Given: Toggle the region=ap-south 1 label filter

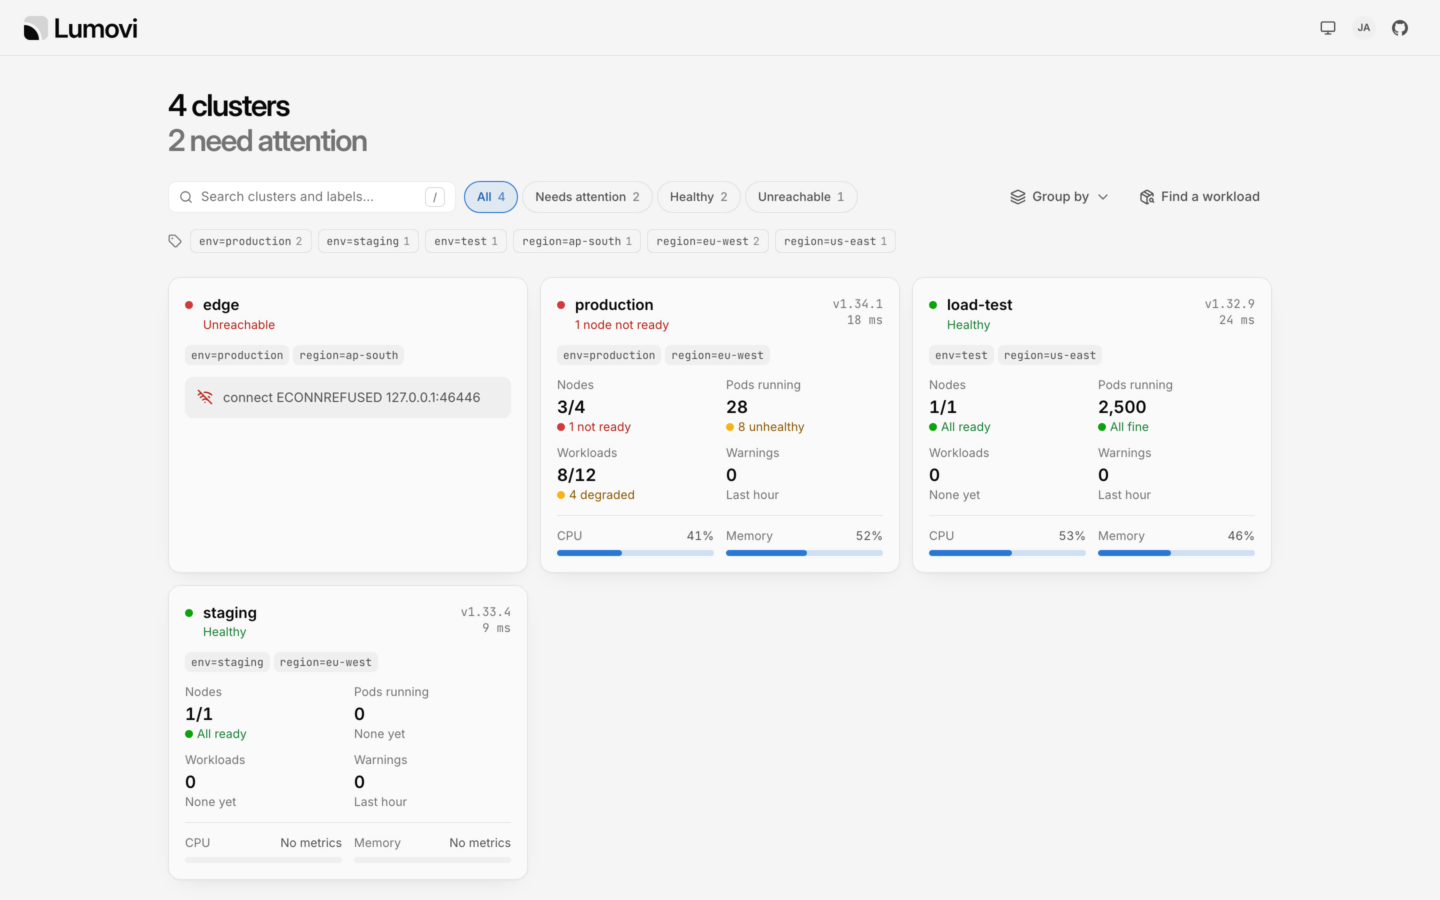Looking at the screenshot, I should [x=577, y=241].
